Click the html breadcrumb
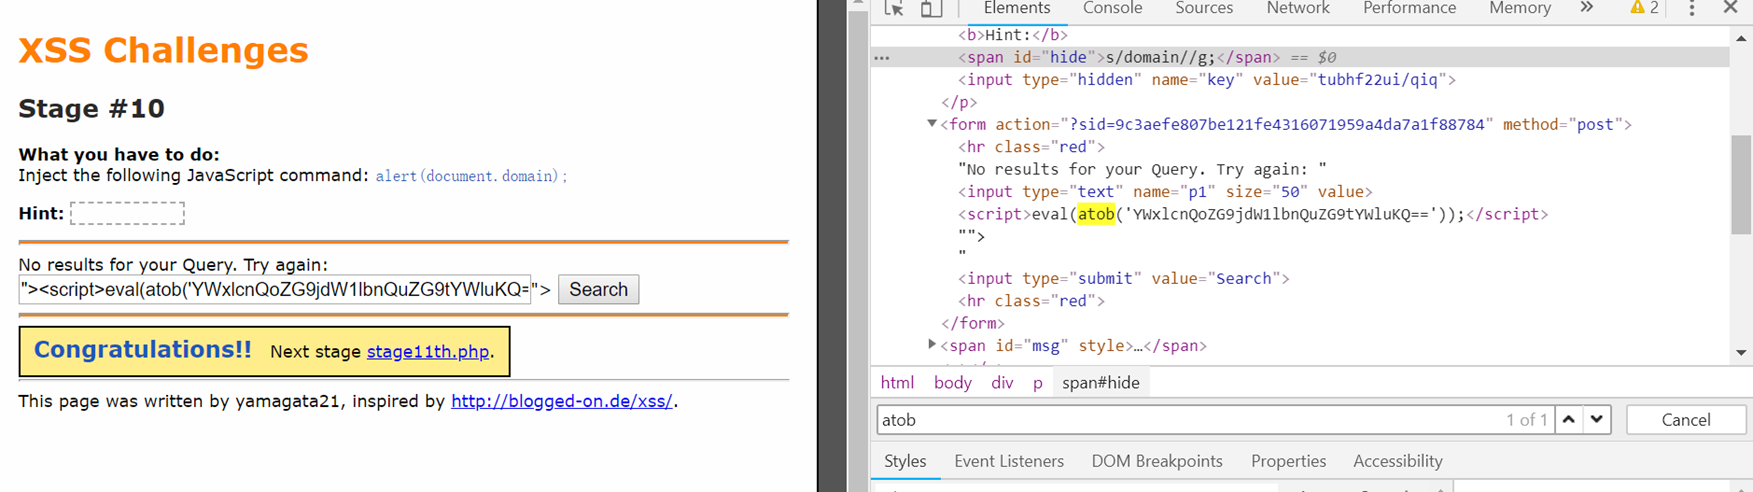Viewport: 1753px width, 492px height. 897,383
